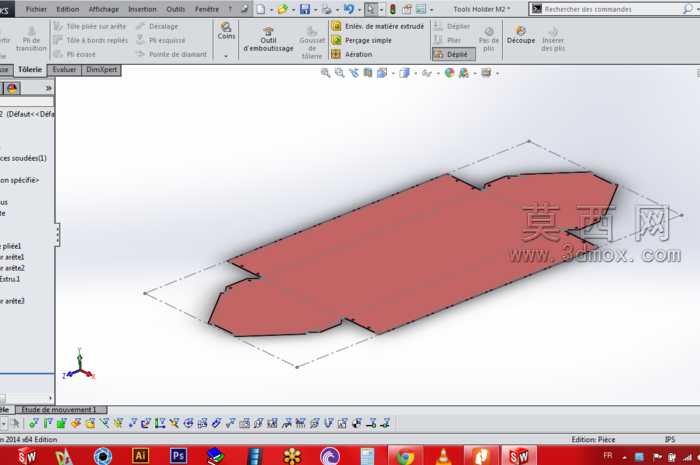The image size is (700, 465).
Task: Click the Select cursor tool icon
Action: point(371,9)
